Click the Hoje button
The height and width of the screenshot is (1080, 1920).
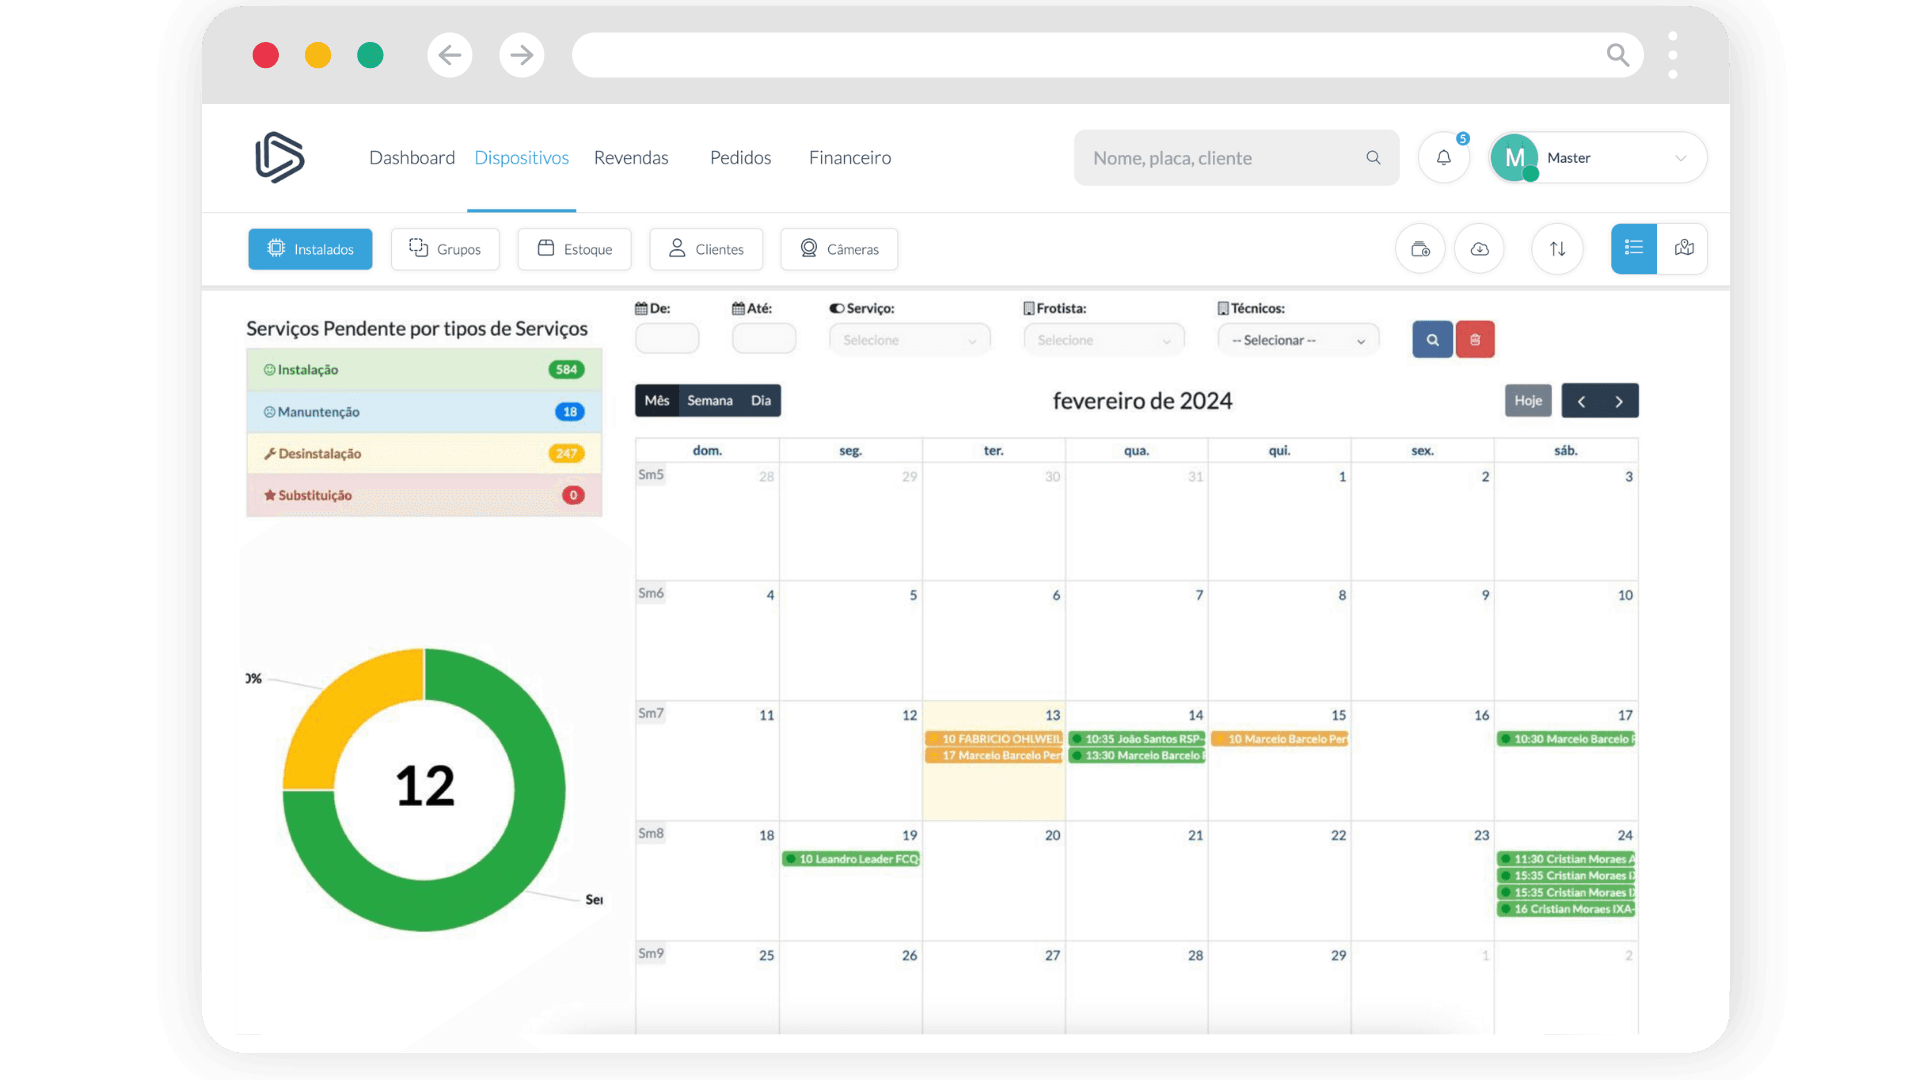(1528, 401)
